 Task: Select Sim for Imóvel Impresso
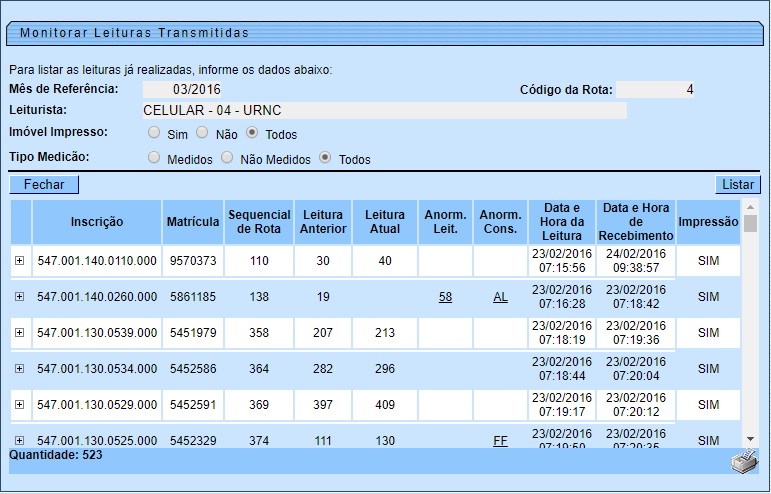pos(154,132)
